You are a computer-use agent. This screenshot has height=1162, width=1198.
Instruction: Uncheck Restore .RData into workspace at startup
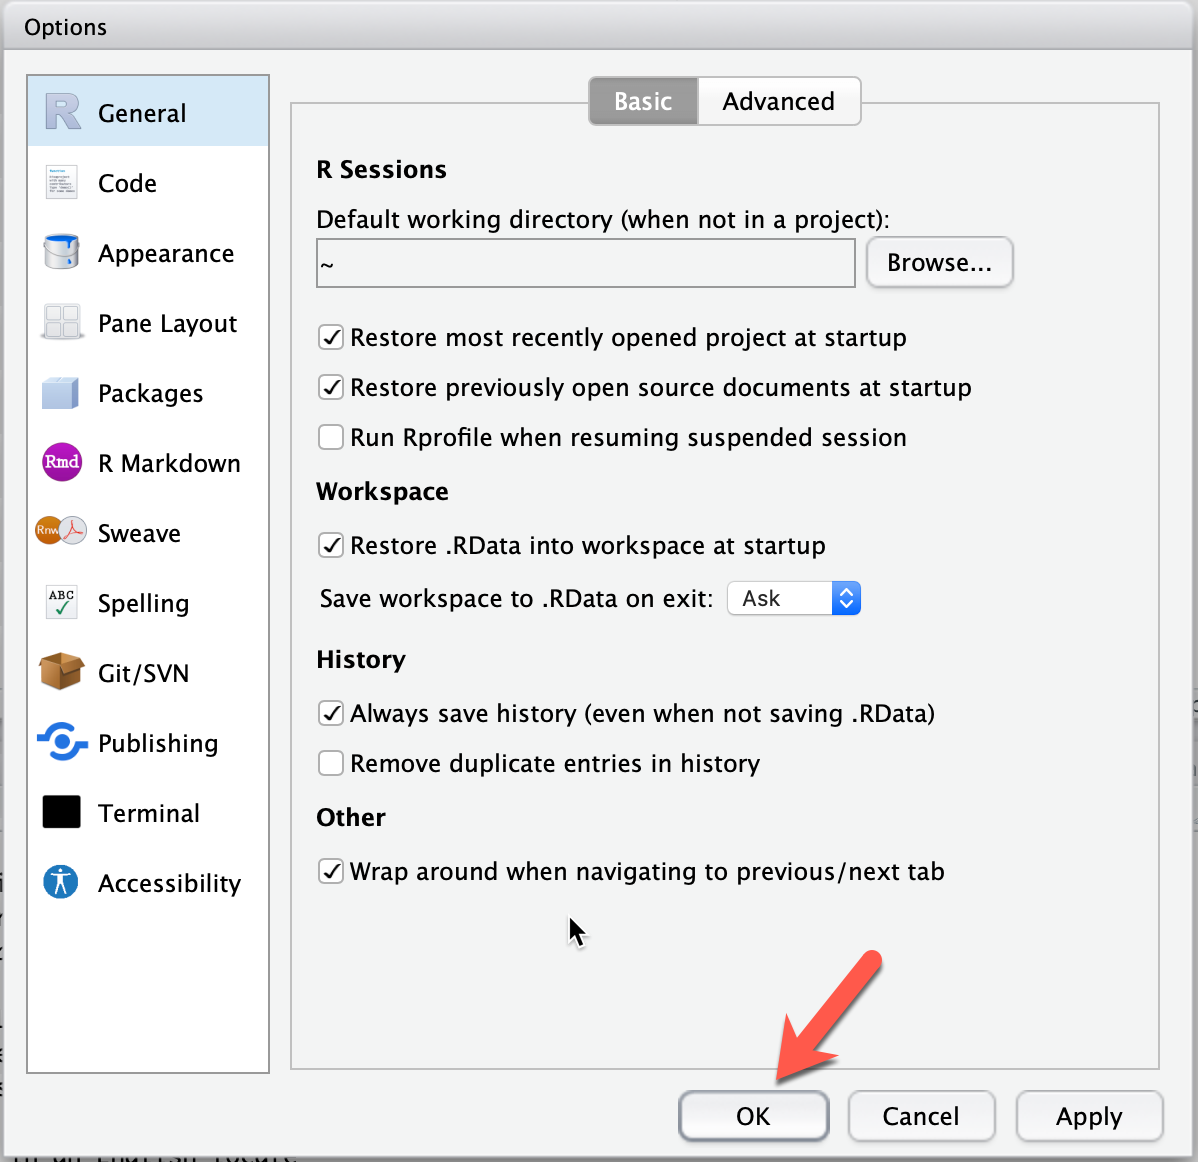(331, 545)
